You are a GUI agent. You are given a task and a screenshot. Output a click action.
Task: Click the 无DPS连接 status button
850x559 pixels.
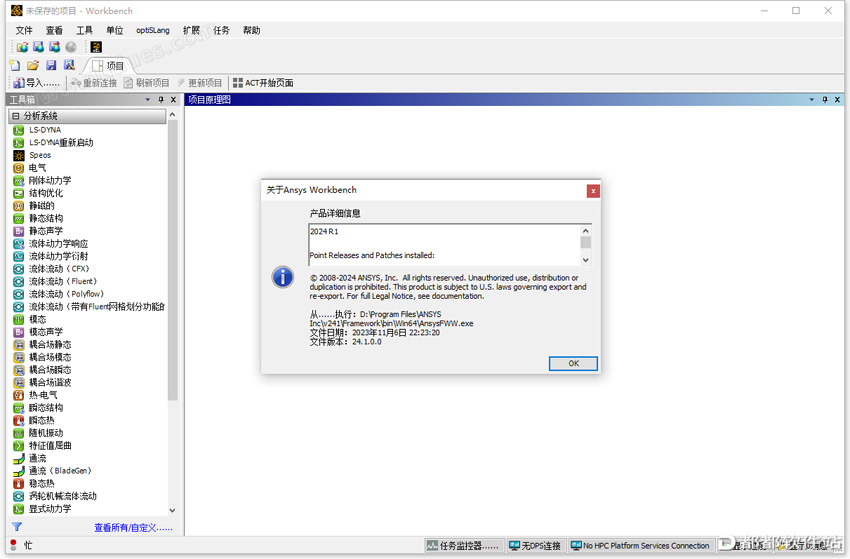[x=536, y=545]
